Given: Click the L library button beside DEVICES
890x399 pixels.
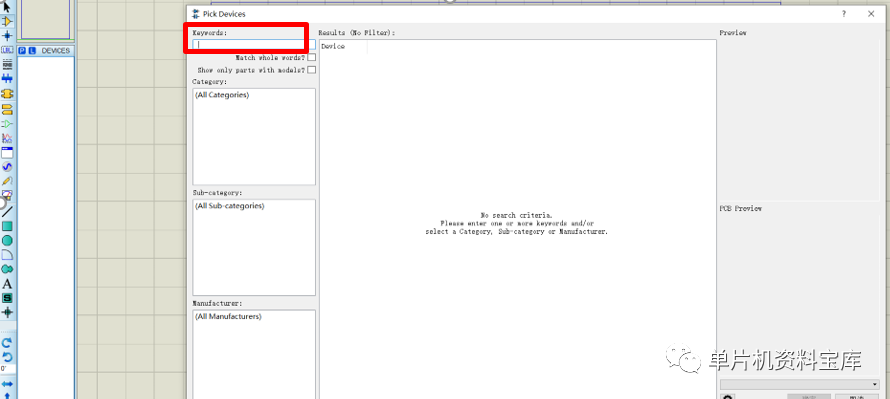Looking at the screenshot, I should click(x=32, y=51).
